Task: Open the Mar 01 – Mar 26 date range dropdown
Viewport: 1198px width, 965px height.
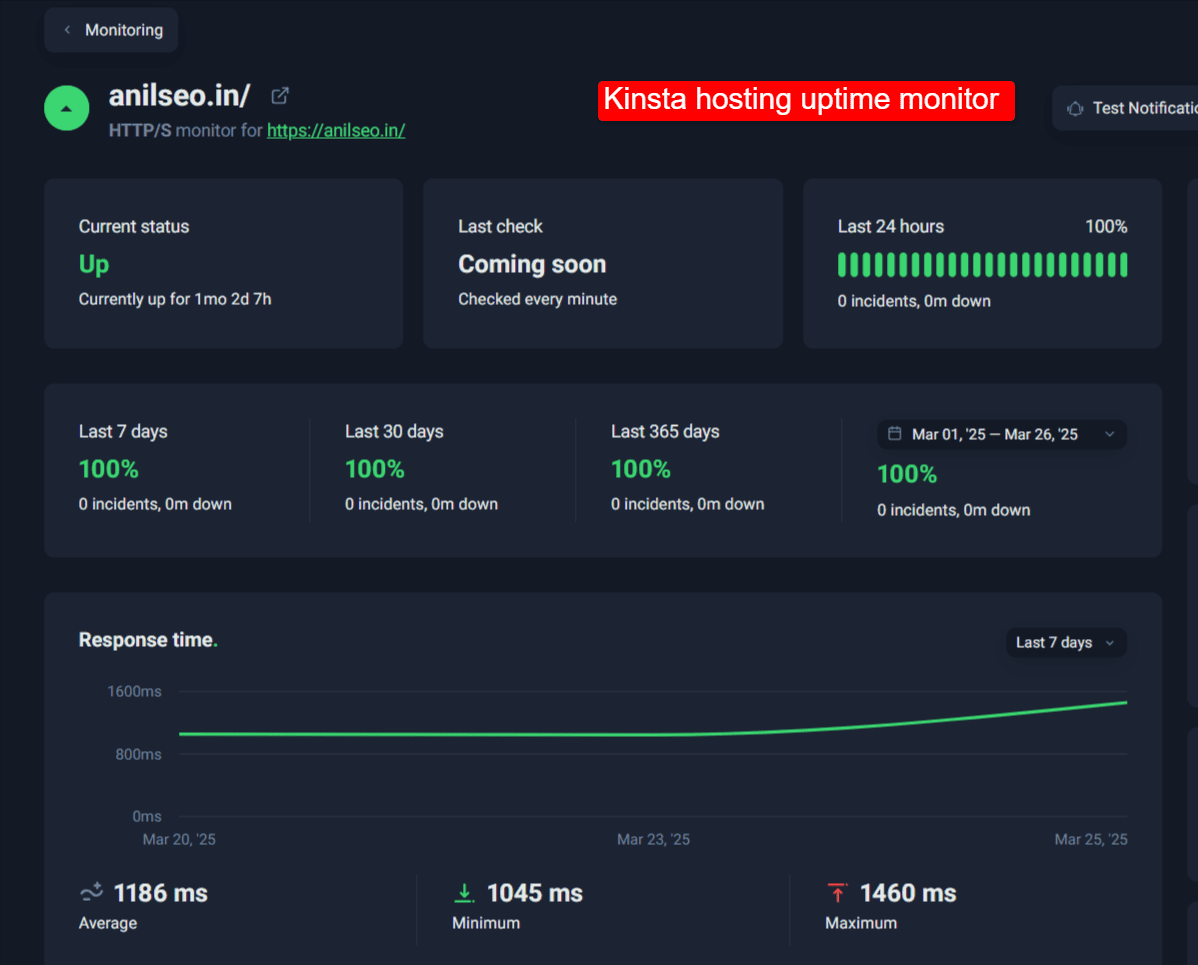Action: (1002, 435)
